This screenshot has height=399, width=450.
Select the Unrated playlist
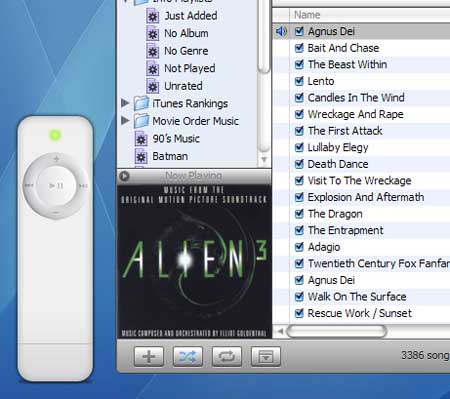pyautogui.click(x=183, y=86)
